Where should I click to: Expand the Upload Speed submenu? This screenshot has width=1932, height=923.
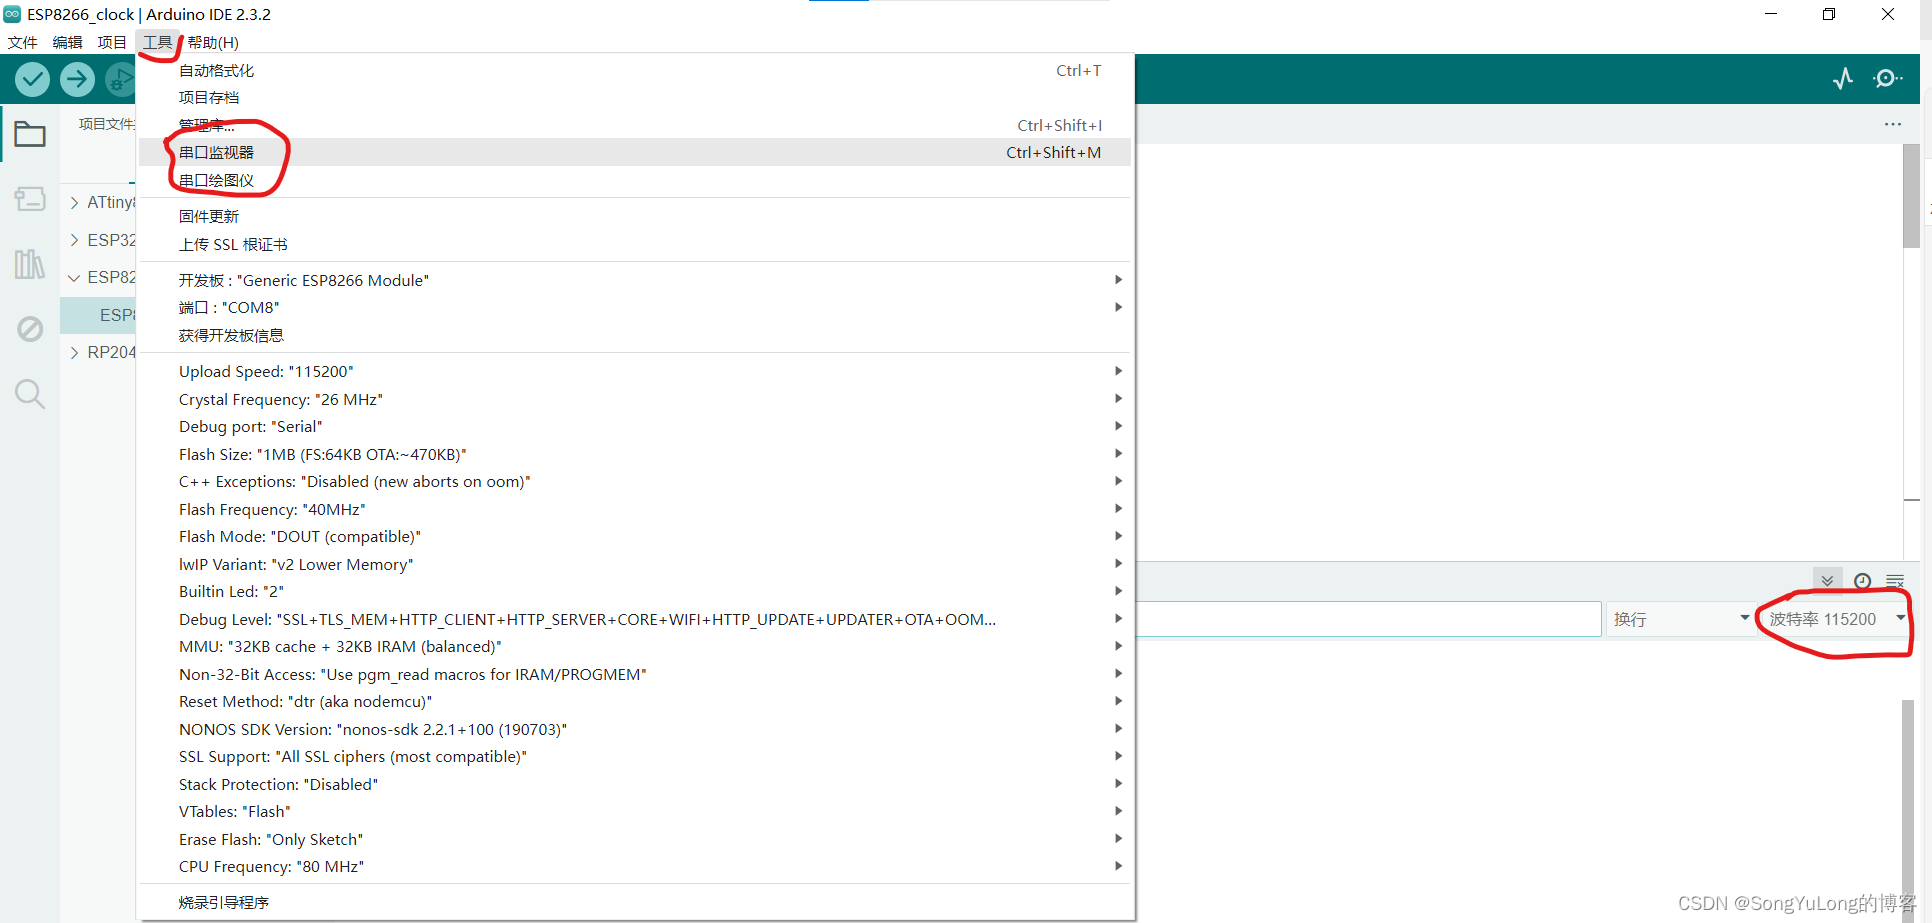tap(635, 371)
